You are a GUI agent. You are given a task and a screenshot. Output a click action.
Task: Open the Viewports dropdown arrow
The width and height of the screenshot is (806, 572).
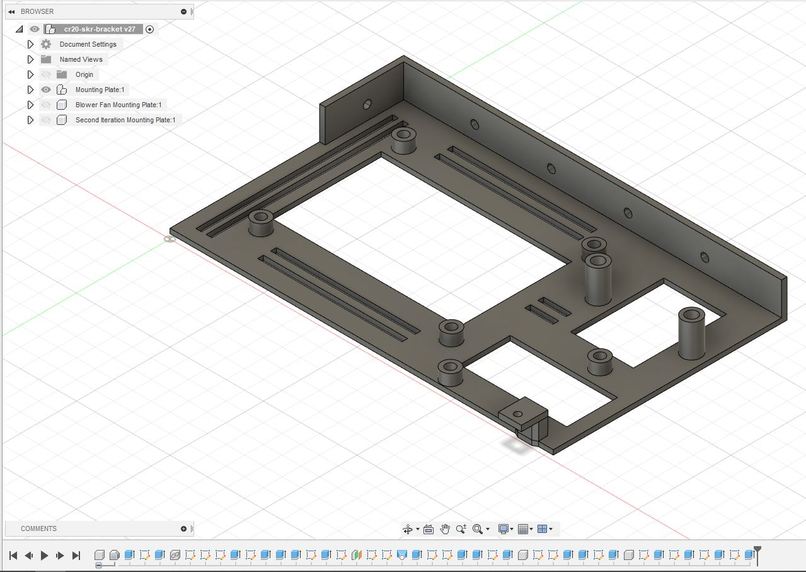[x=551, y=529]
